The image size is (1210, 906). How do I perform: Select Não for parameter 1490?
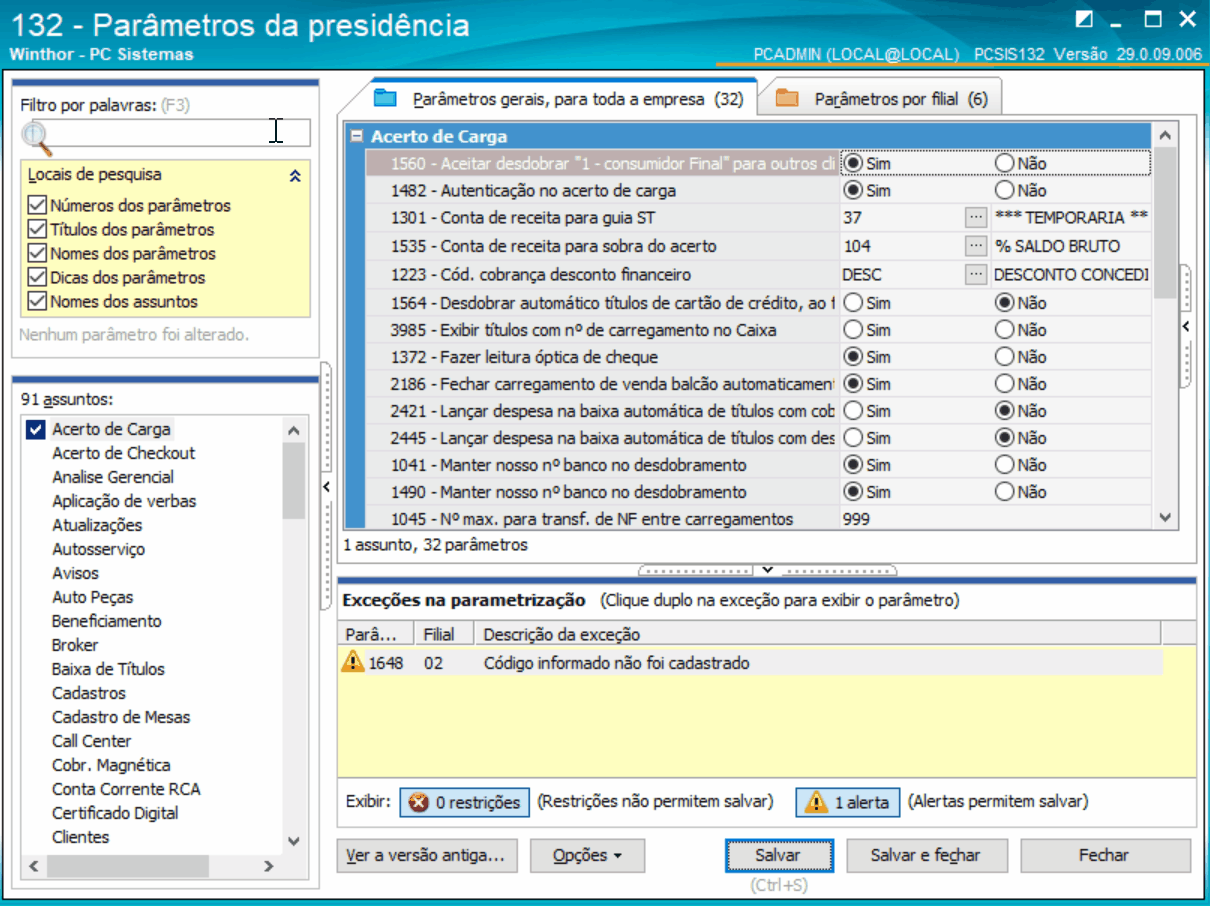coord(1004,492)
